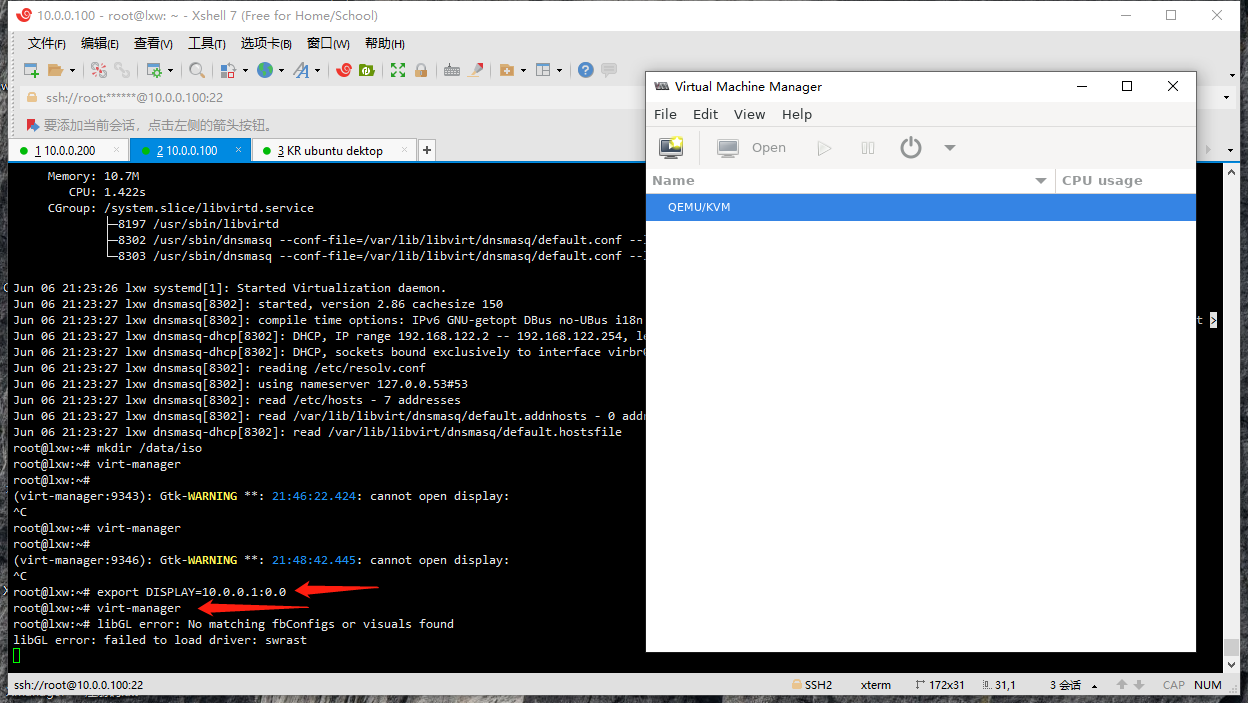Select the QEMU/KVM connection row
This screenshot has width=1248, height=703.
click(699, 207)
